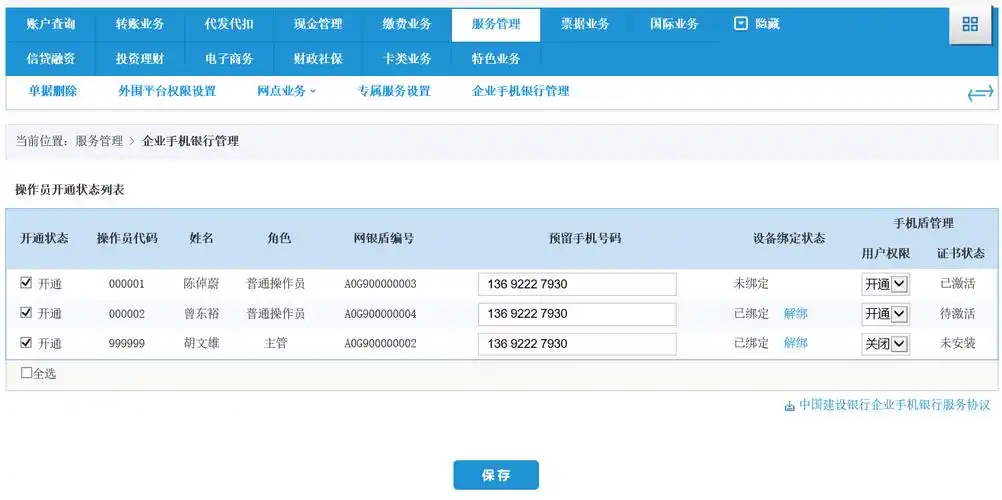Open the 票据业务 menu
1002x500 pixels.
click(x=585, y=24)
